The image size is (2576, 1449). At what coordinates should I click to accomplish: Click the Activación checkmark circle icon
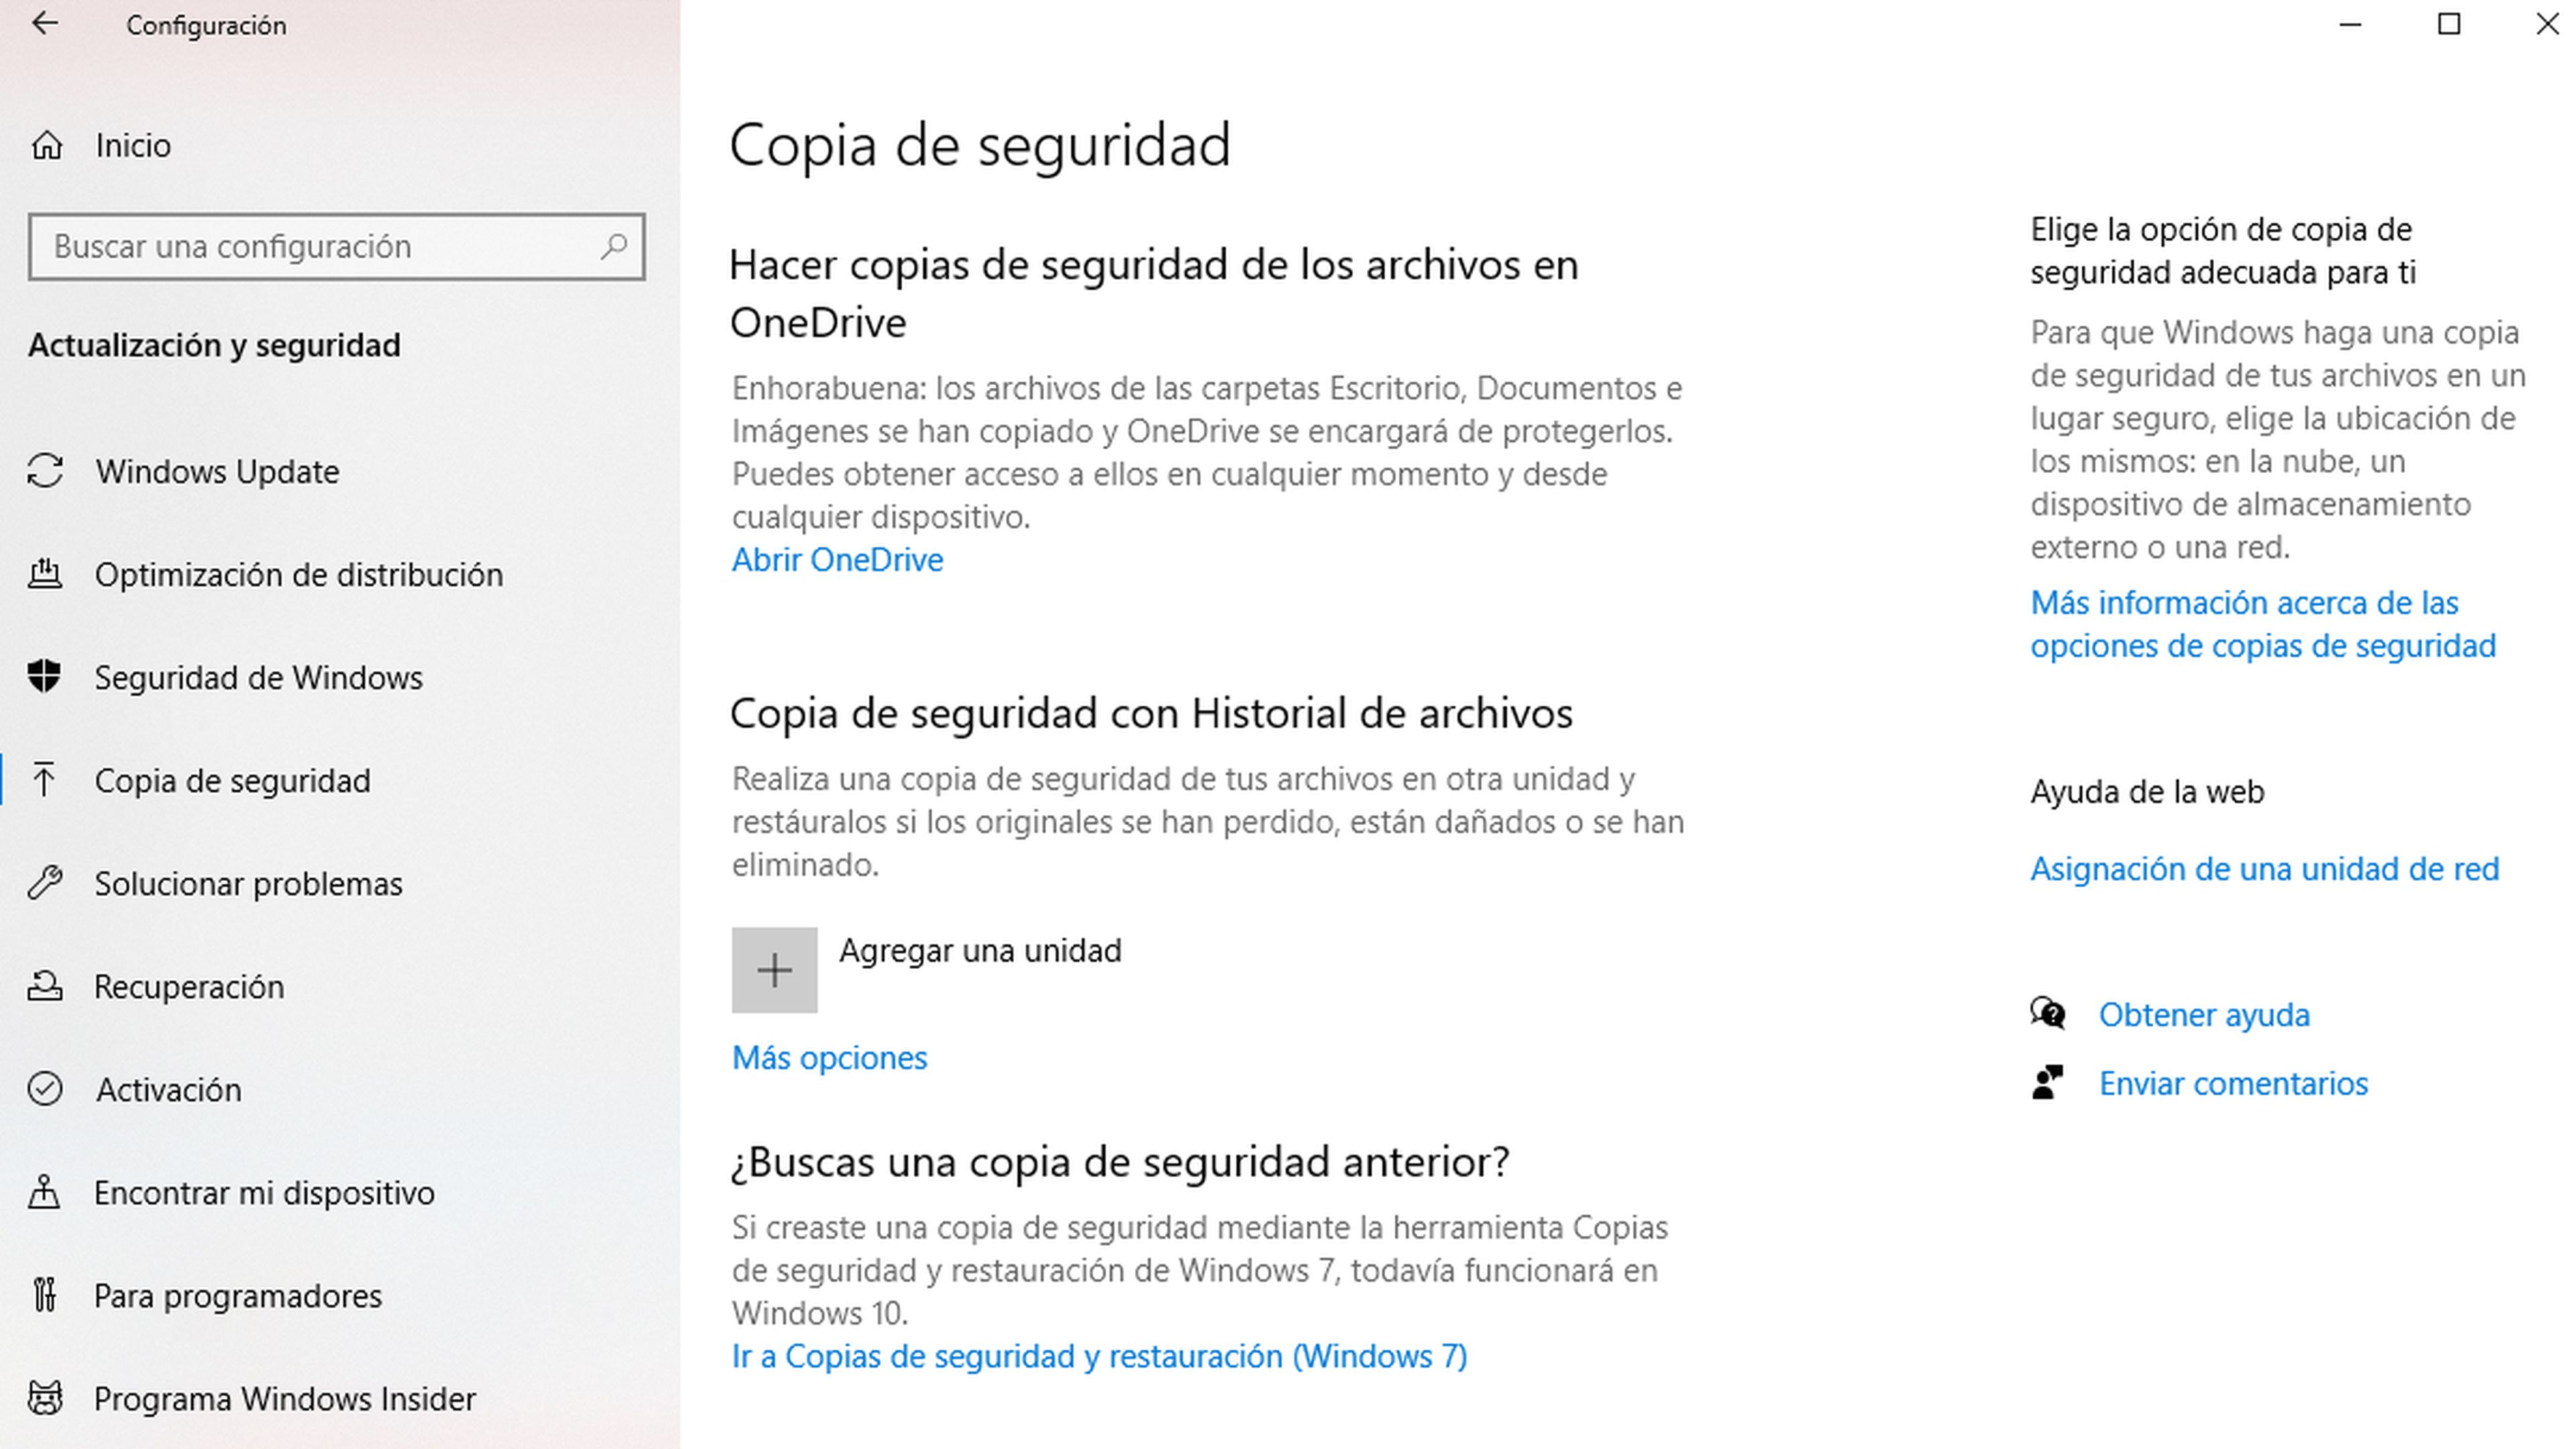coord(45,1089)
